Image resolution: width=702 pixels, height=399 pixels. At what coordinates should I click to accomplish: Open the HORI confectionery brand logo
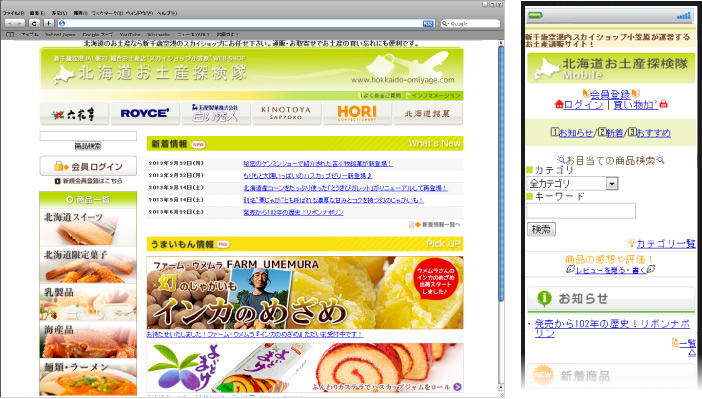click(357, 114)
